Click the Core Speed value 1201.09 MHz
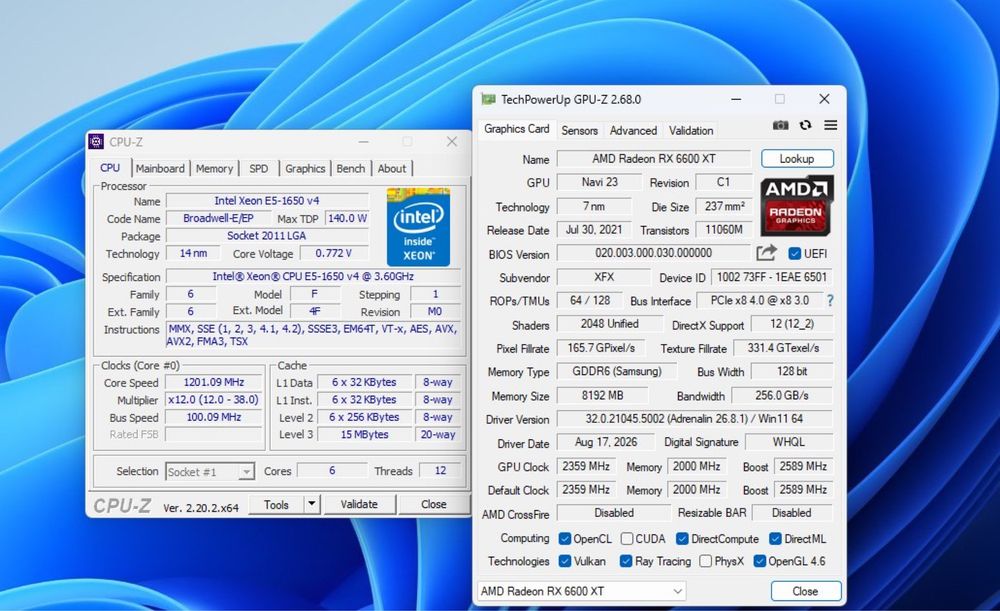This screenshot has height=611, width=1000. pos(214,383)
